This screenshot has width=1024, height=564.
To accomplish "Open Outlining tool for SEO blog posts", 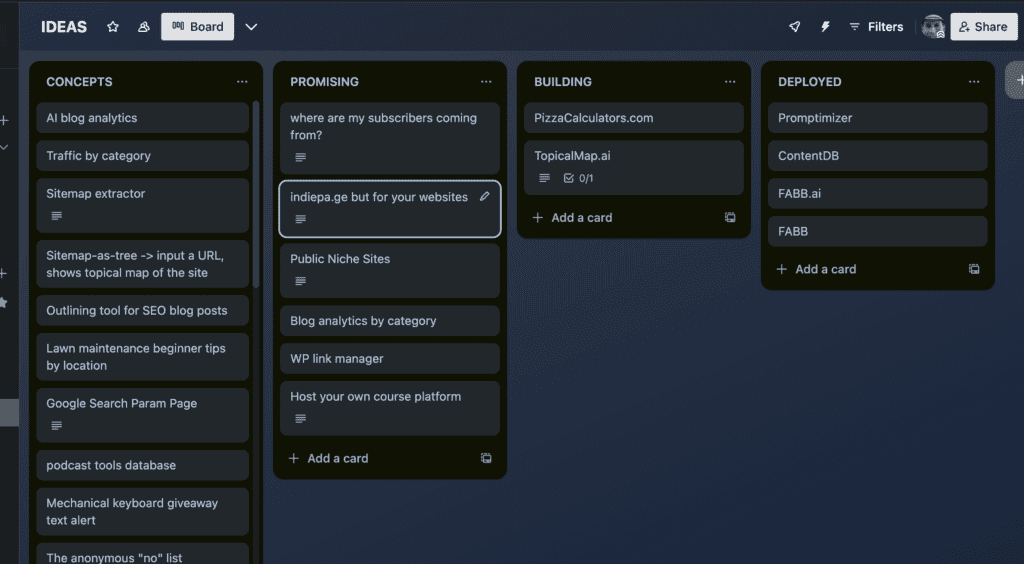I will [142, 311].
